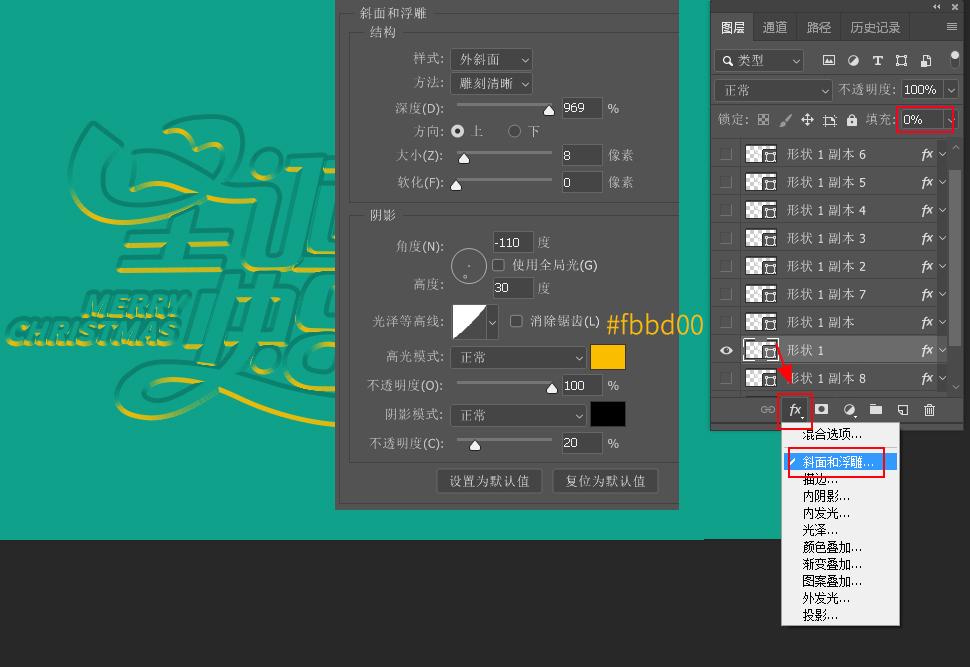Open the 高光模式 dropdown
This screenshot has height=667, width=970.
click(518, 357)
